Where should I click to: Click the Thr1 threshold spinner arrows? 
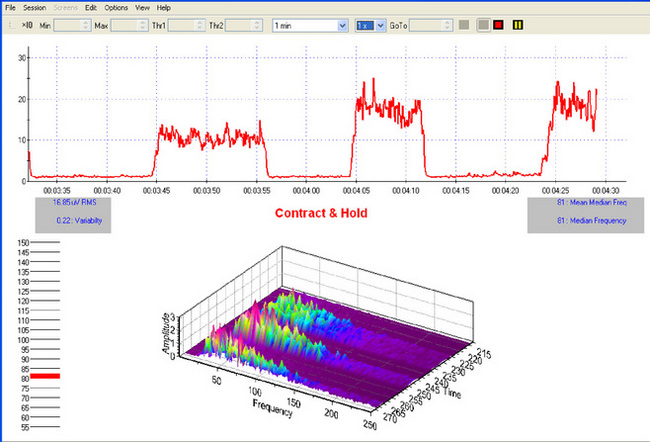tap(200, 24)
